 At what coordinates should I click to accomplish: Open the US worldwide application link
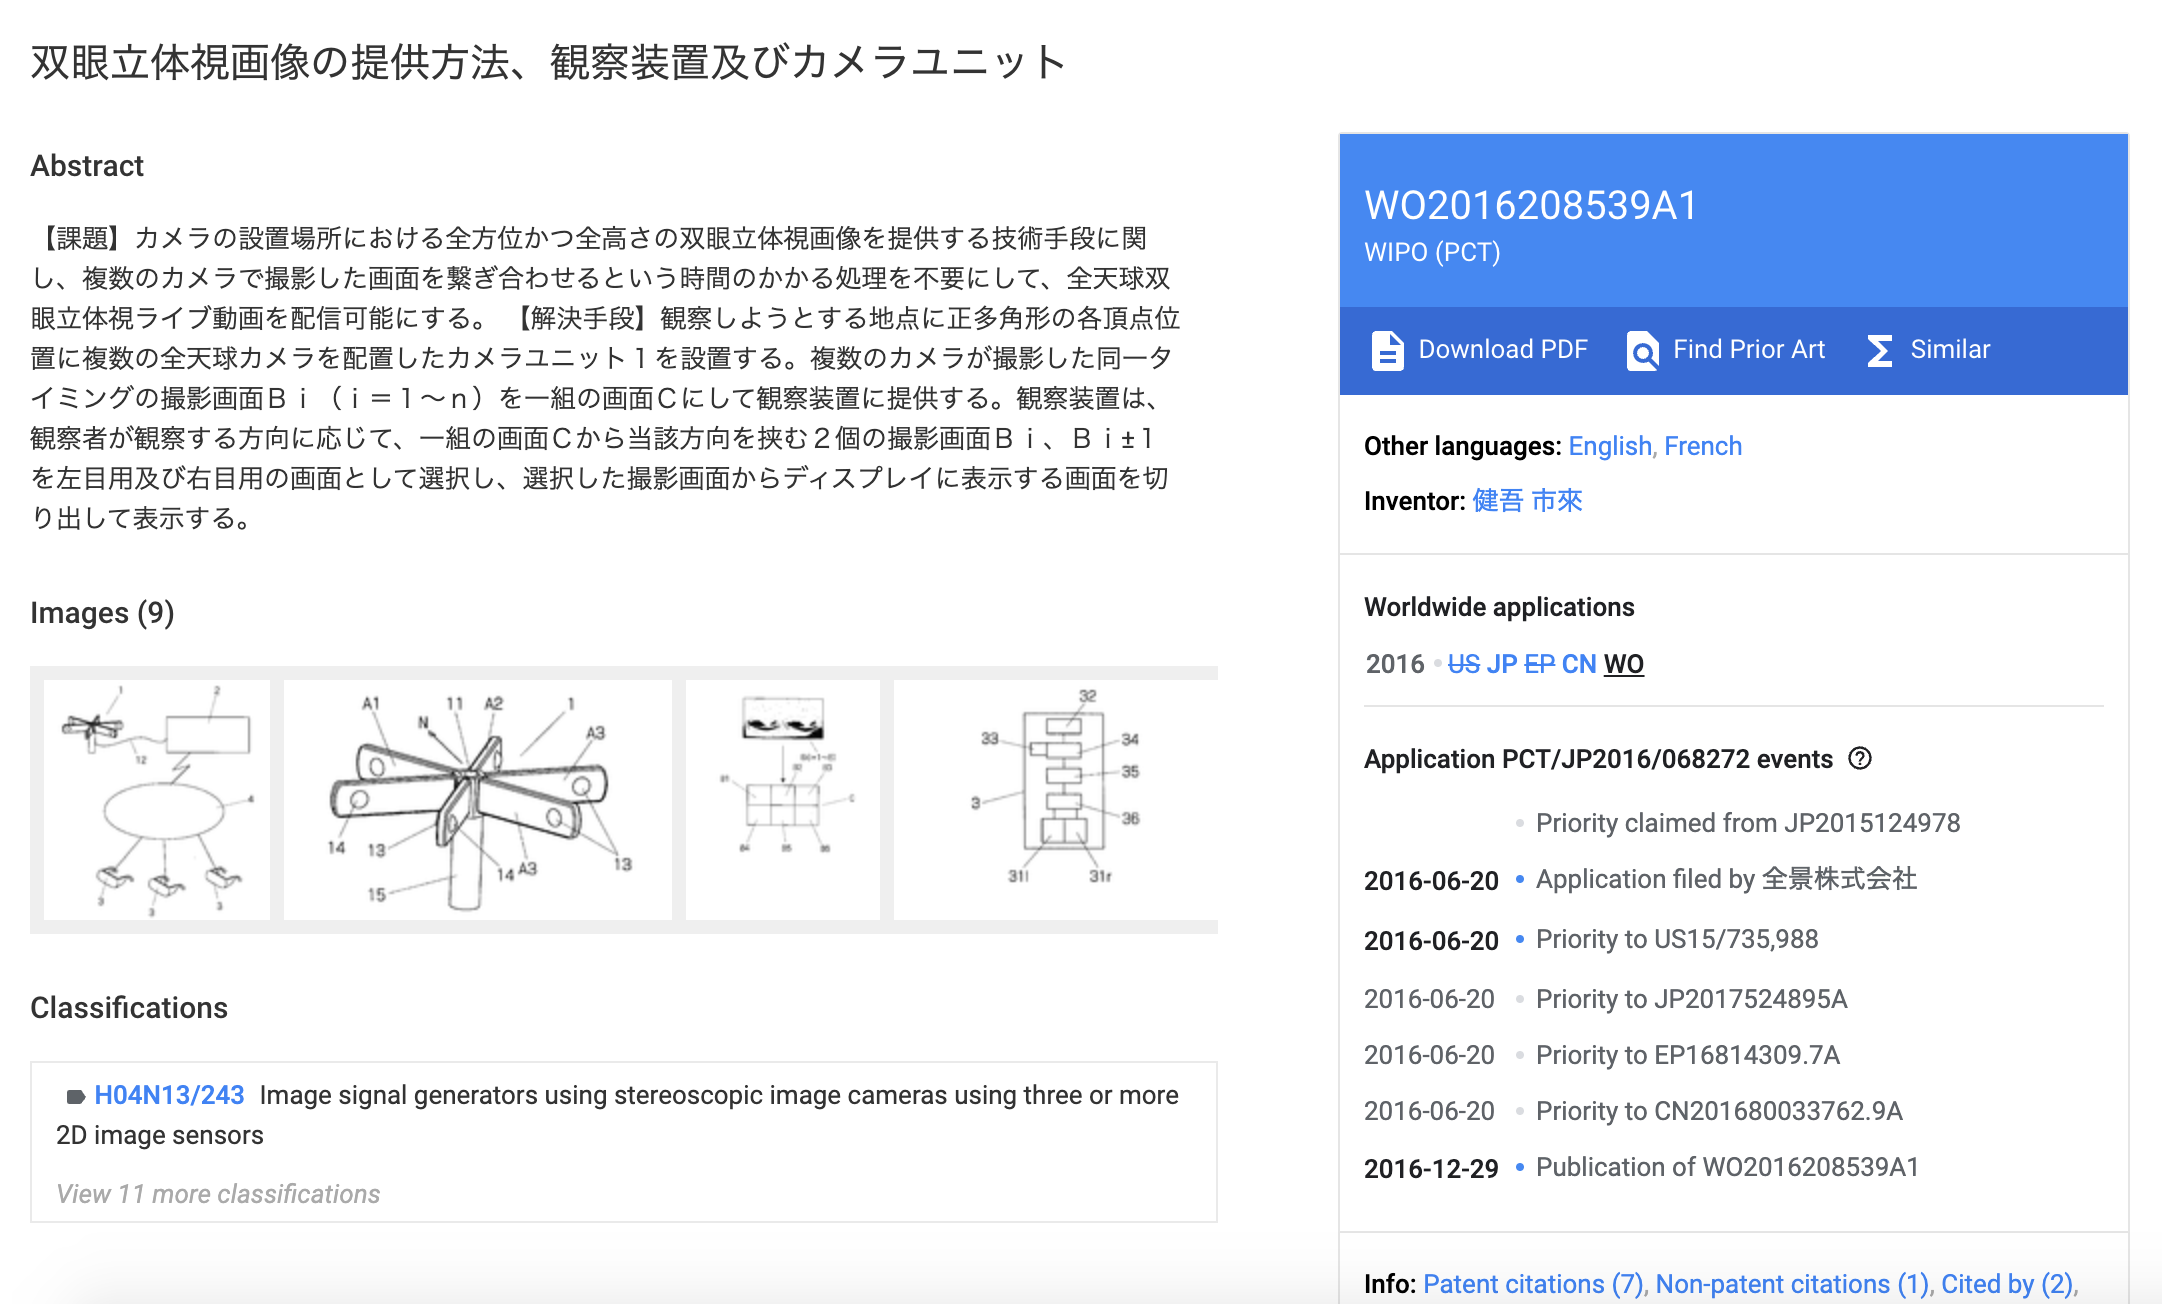coord(1463,664)
